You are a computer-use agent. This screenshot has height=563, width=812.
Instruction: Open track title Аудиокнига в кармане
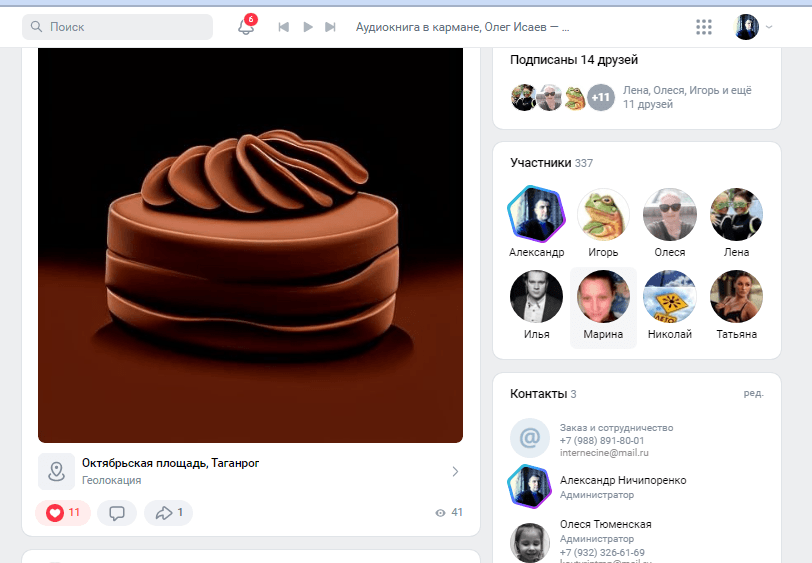462,27
